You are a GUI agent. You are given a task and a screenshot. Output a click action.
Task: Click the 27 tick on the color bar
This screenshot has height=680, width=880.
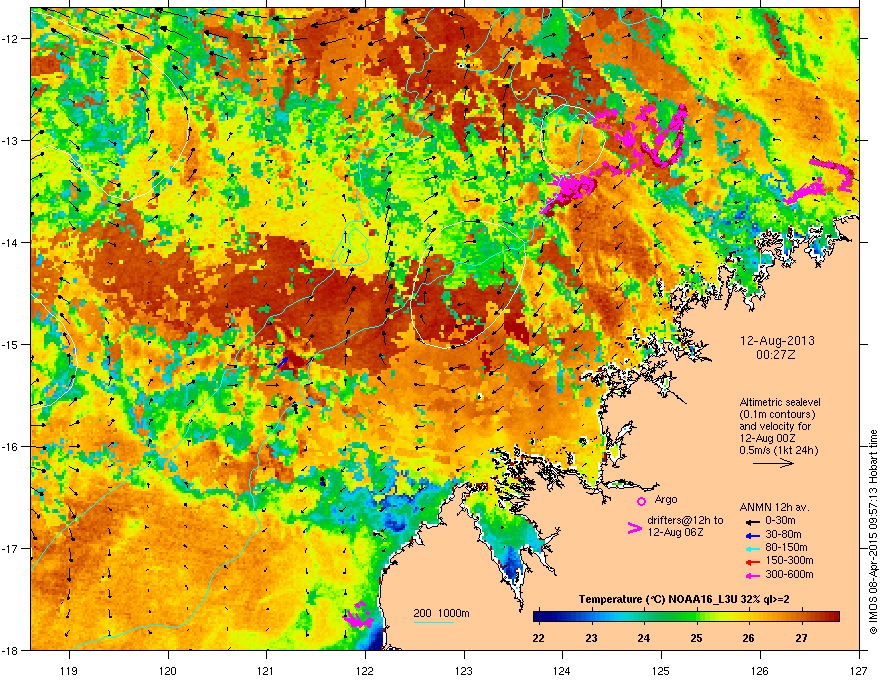(801, 638)
